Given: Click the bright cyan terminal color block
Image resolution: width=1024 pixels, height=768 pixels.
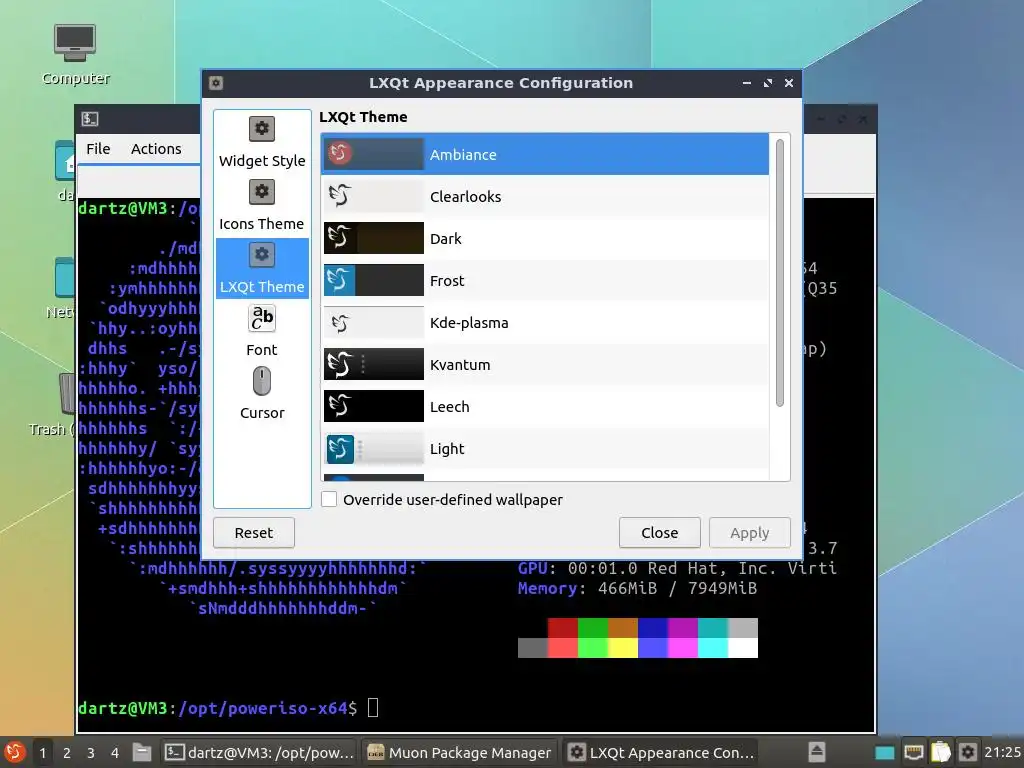Looking at the screenshot, I should point(712,648).
